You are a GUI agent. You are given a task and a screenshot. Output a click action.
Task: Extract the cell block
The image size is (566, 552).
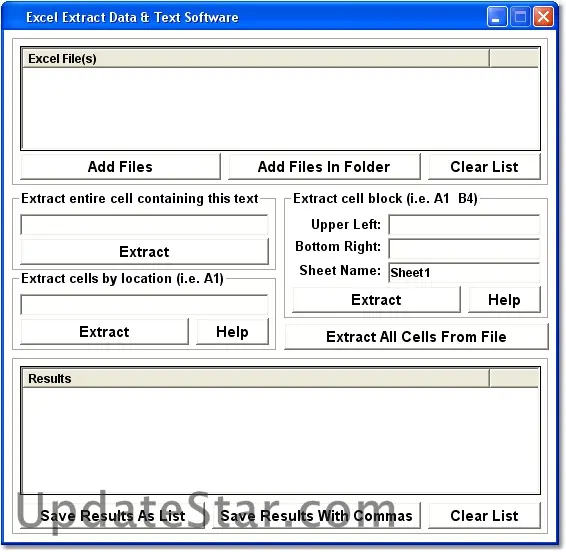point(376,300)
